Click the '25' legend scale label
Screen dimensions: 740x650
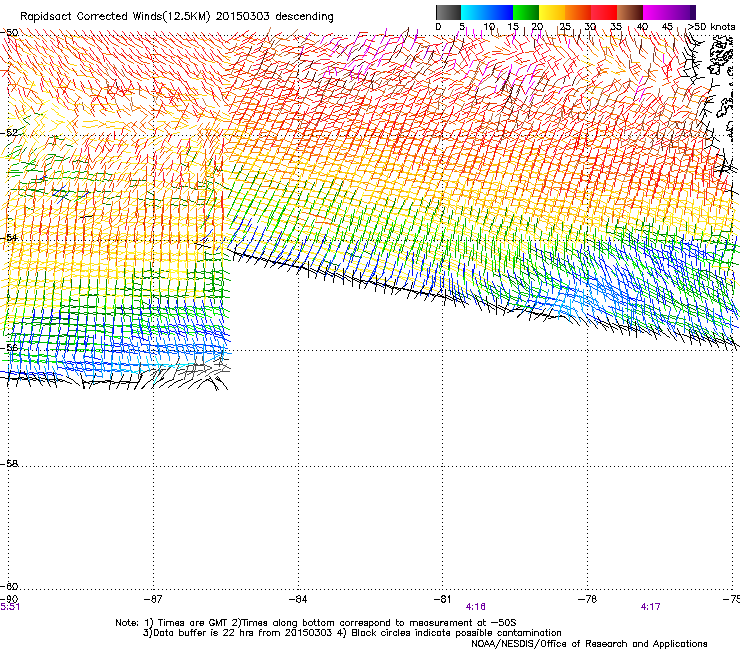[x=565, y=27]
